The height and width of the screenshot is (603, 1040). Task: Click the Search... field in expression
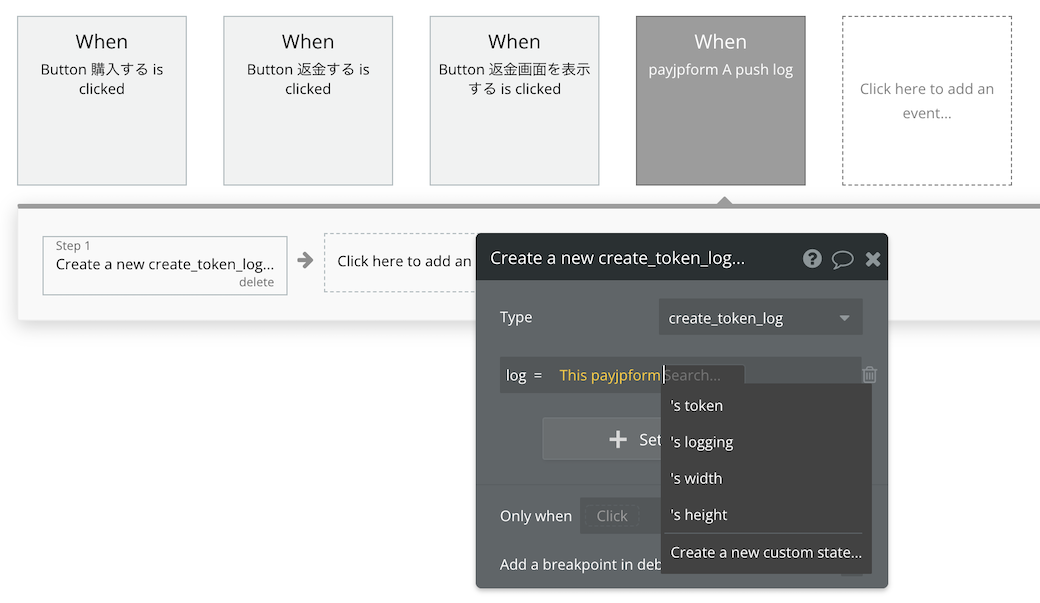point(703,375)
